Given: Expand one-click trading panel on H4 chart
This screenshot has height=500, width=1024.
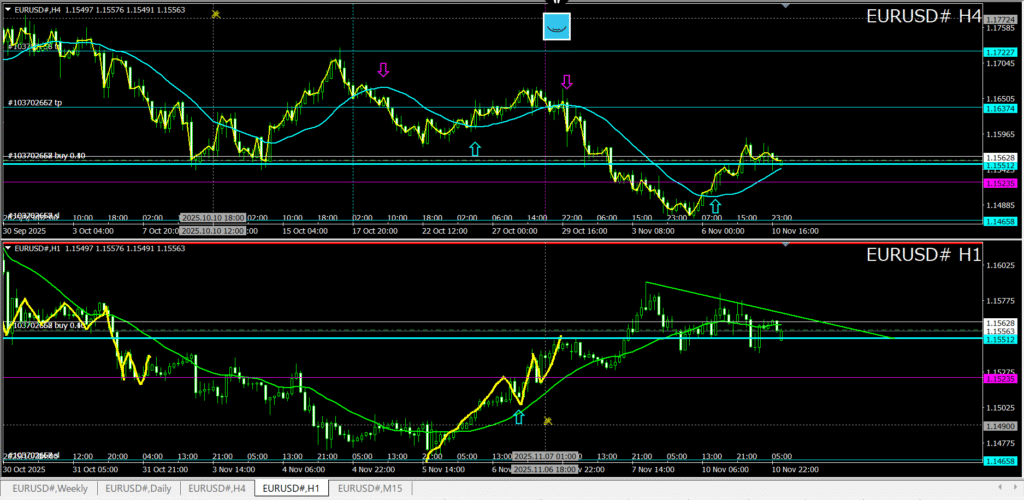Looking at the screenshot, I should (x=8, y=9).
